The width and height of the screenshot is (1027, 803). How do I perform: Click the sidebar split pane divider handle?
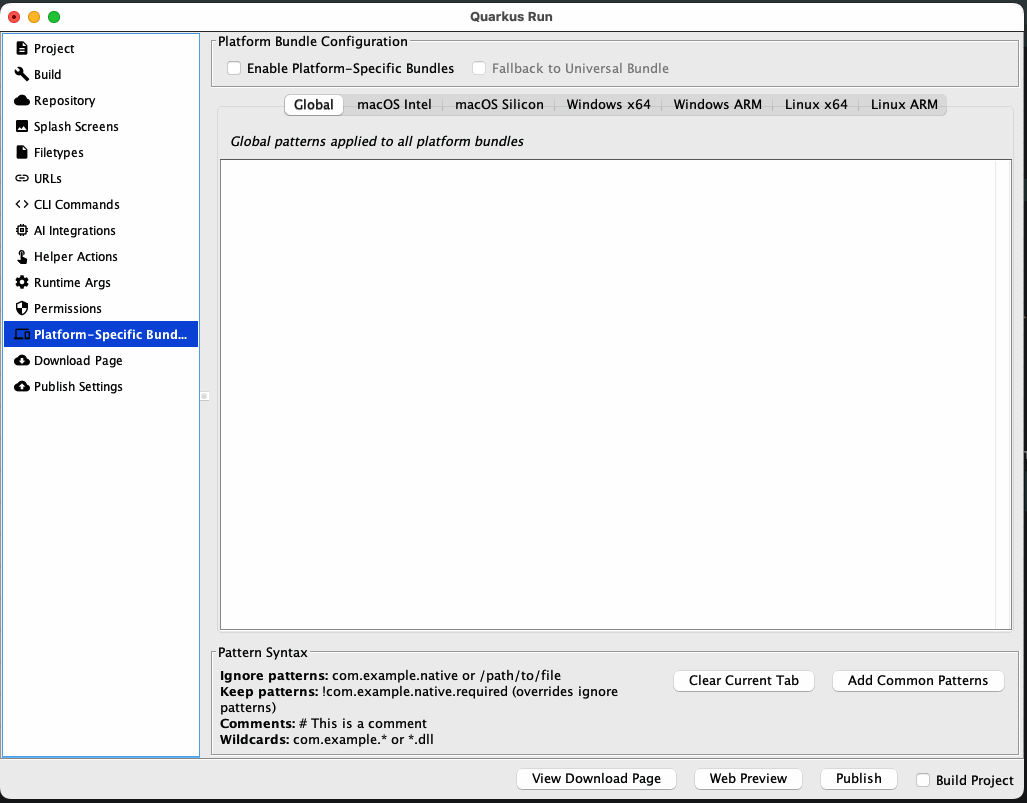tap(204, 396)
